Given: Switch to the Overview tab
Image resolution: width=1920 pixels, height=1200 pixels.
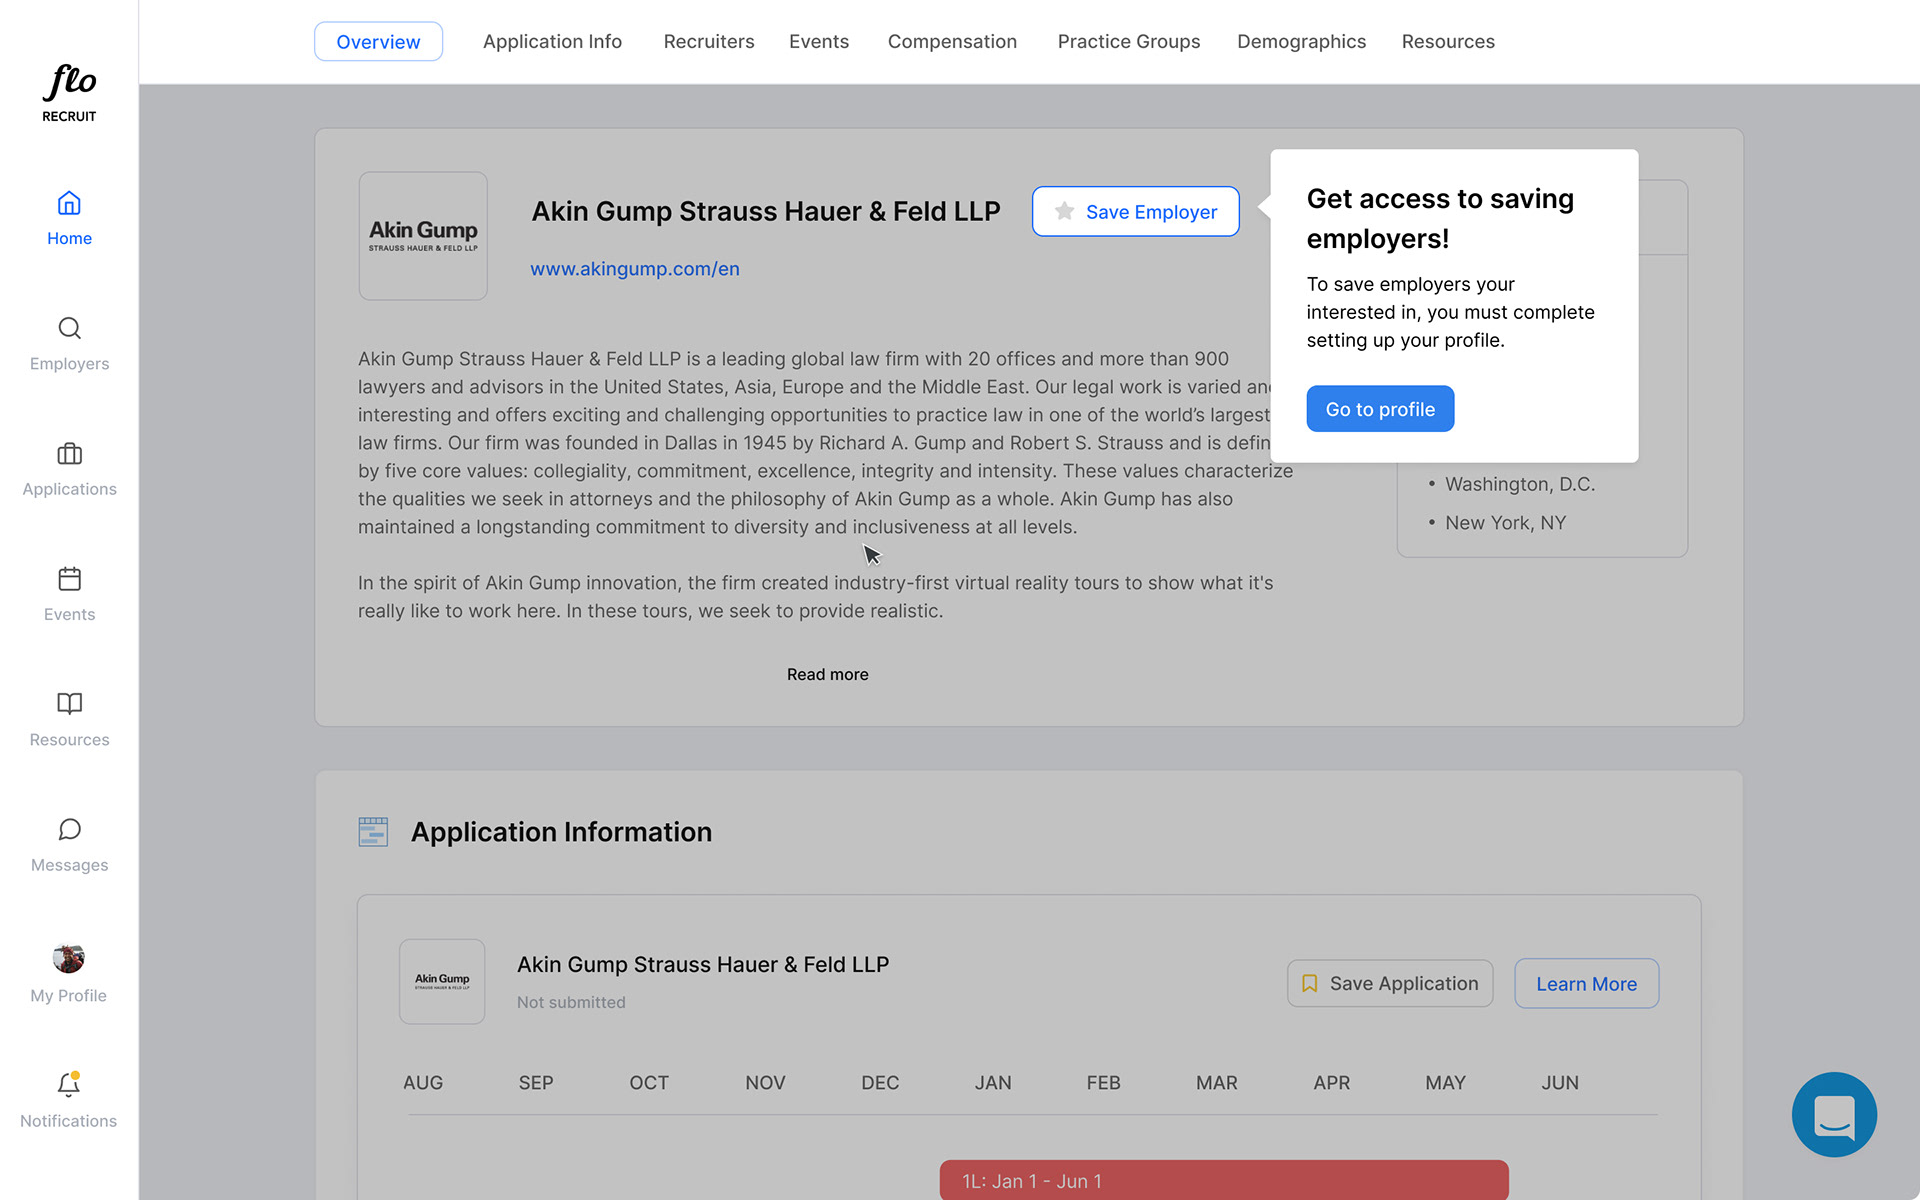Looking at the screenshot, I should (378, 42).
